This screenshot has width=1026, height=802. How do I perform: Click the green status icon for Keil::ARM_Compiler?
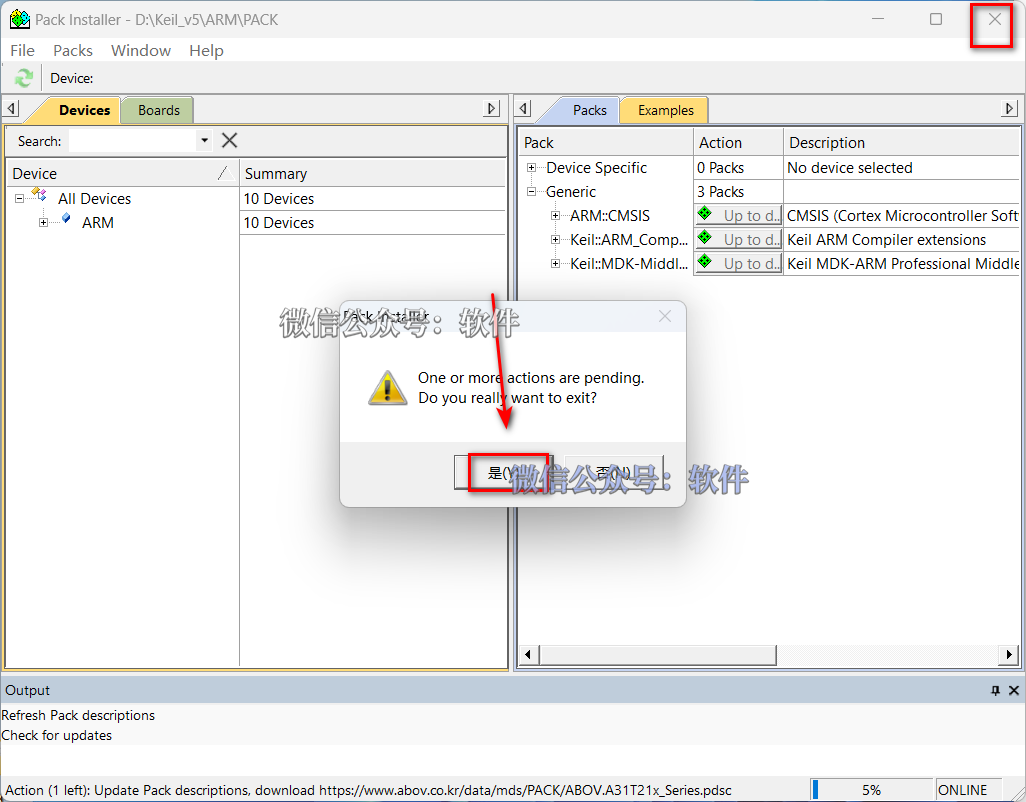tap(705, 237)
